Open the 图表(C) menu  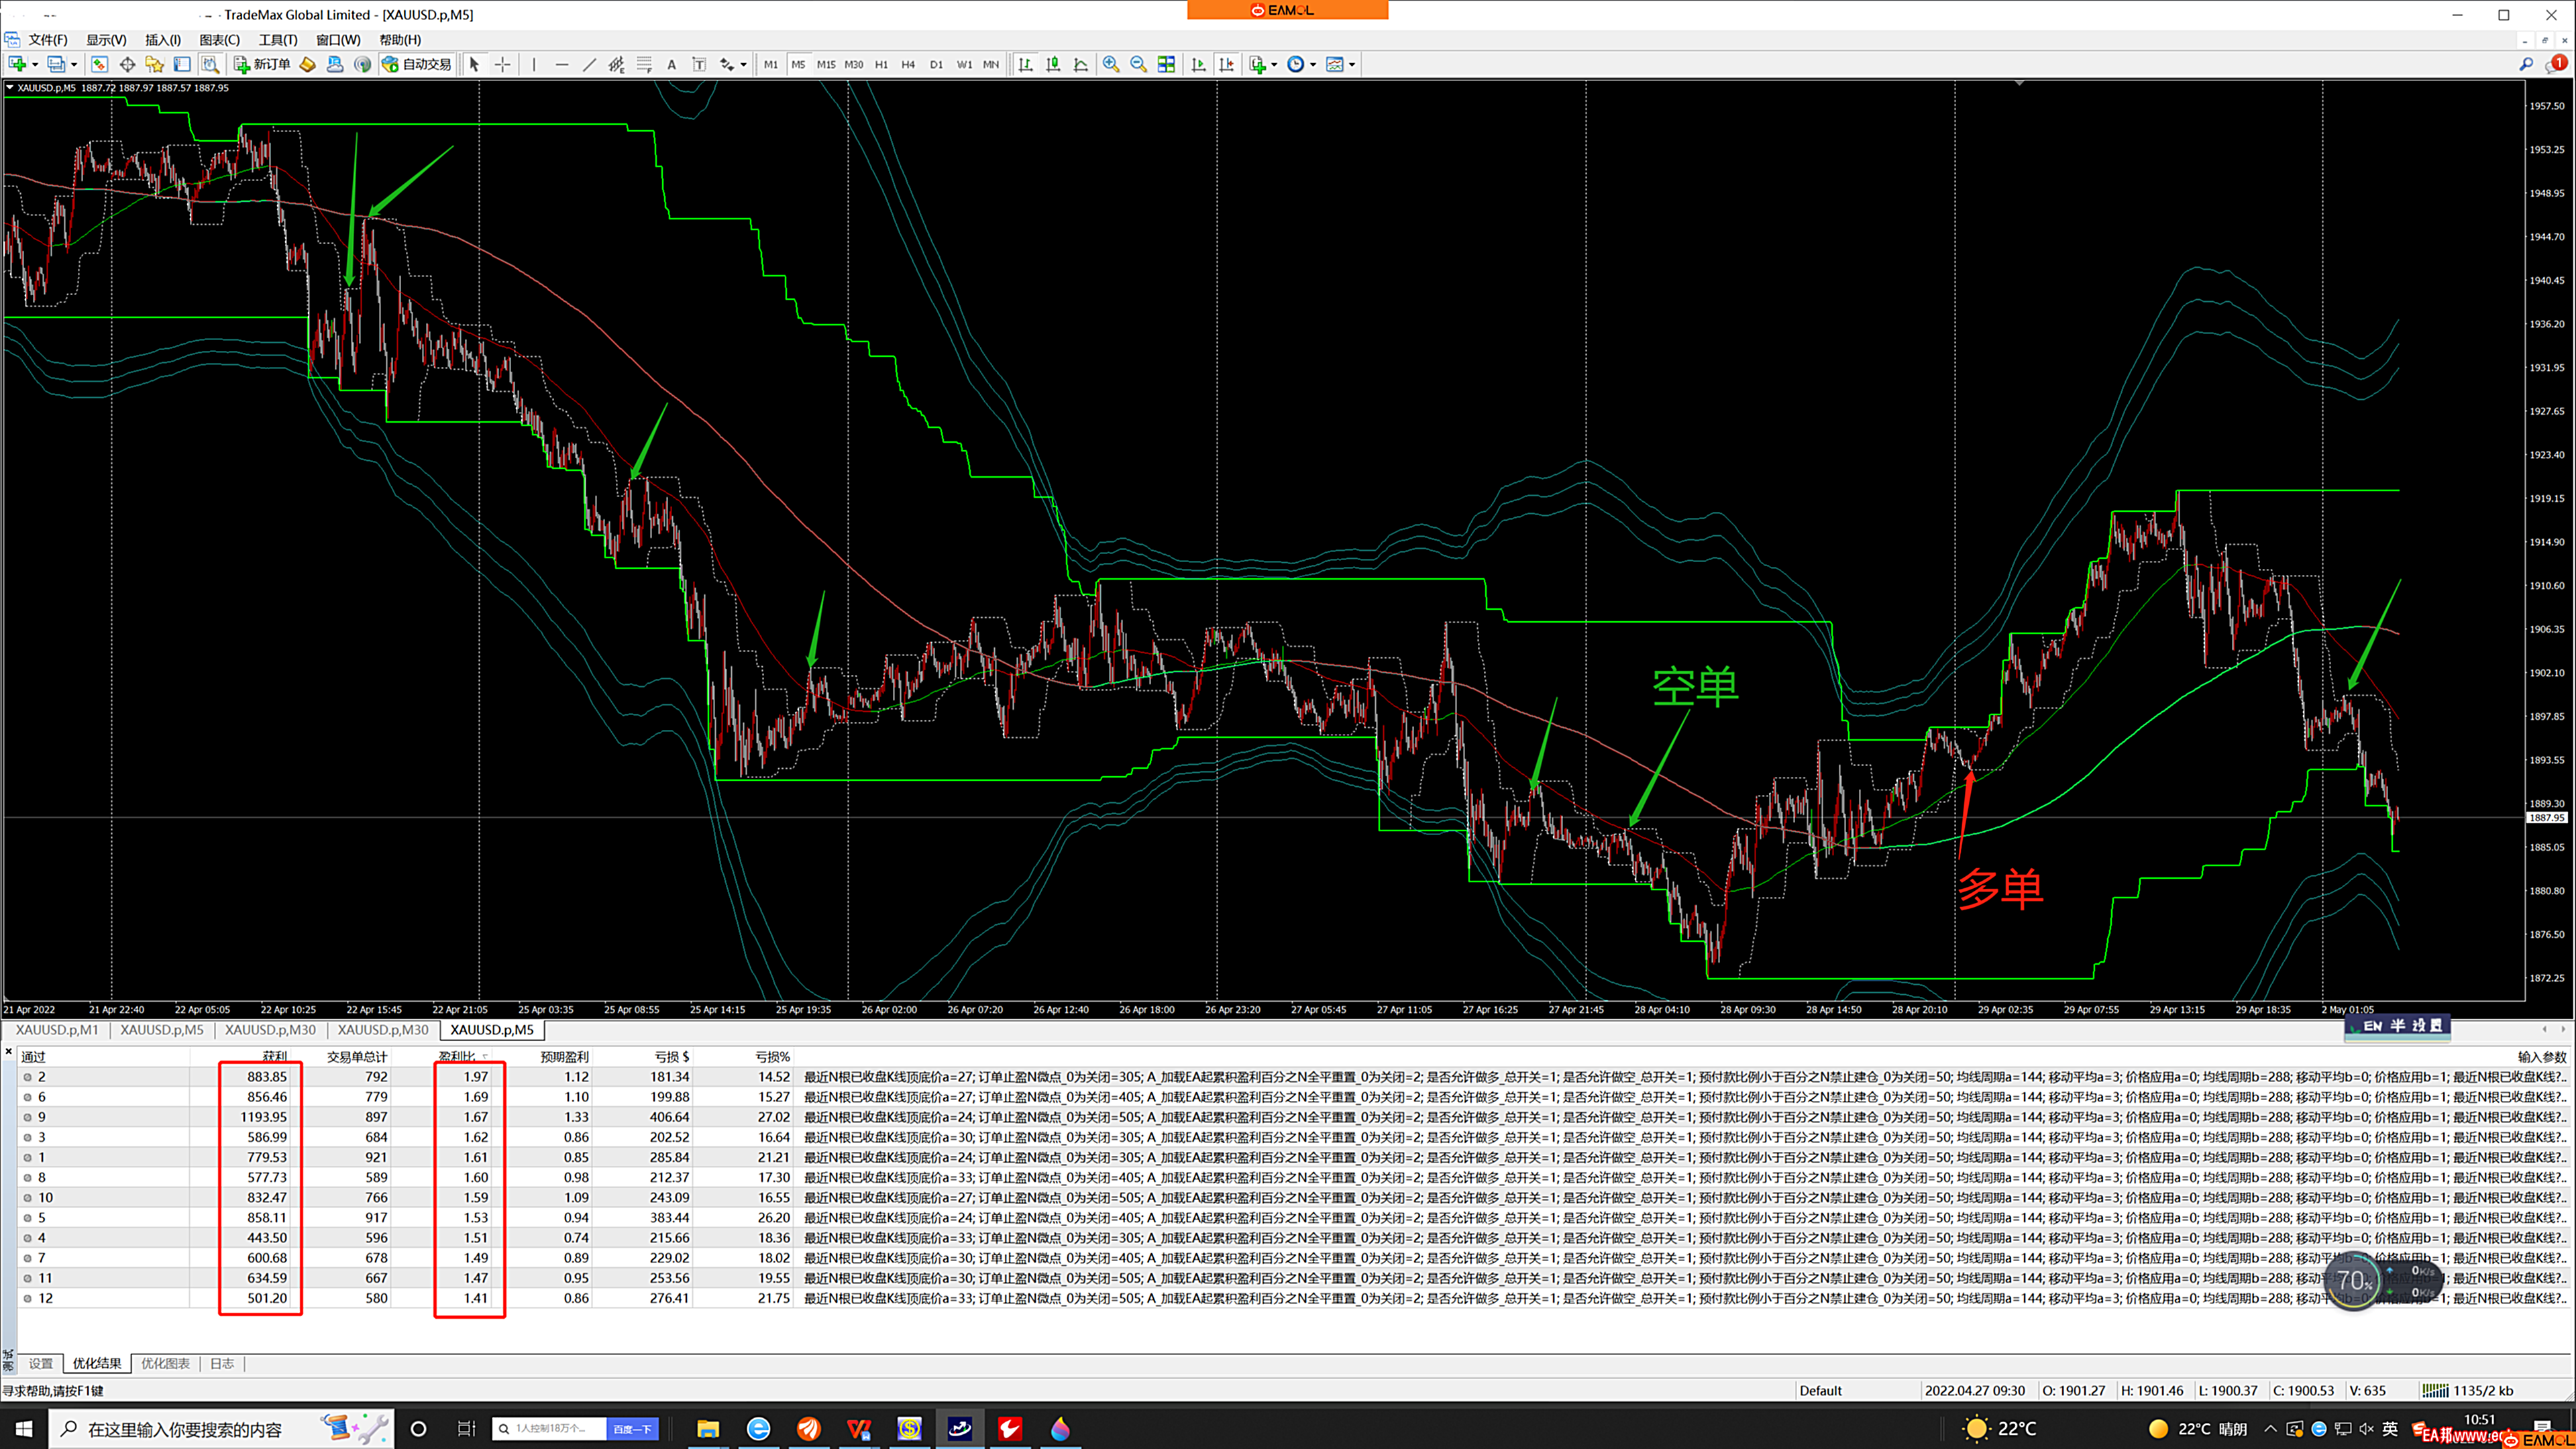(x=219, y=40)
